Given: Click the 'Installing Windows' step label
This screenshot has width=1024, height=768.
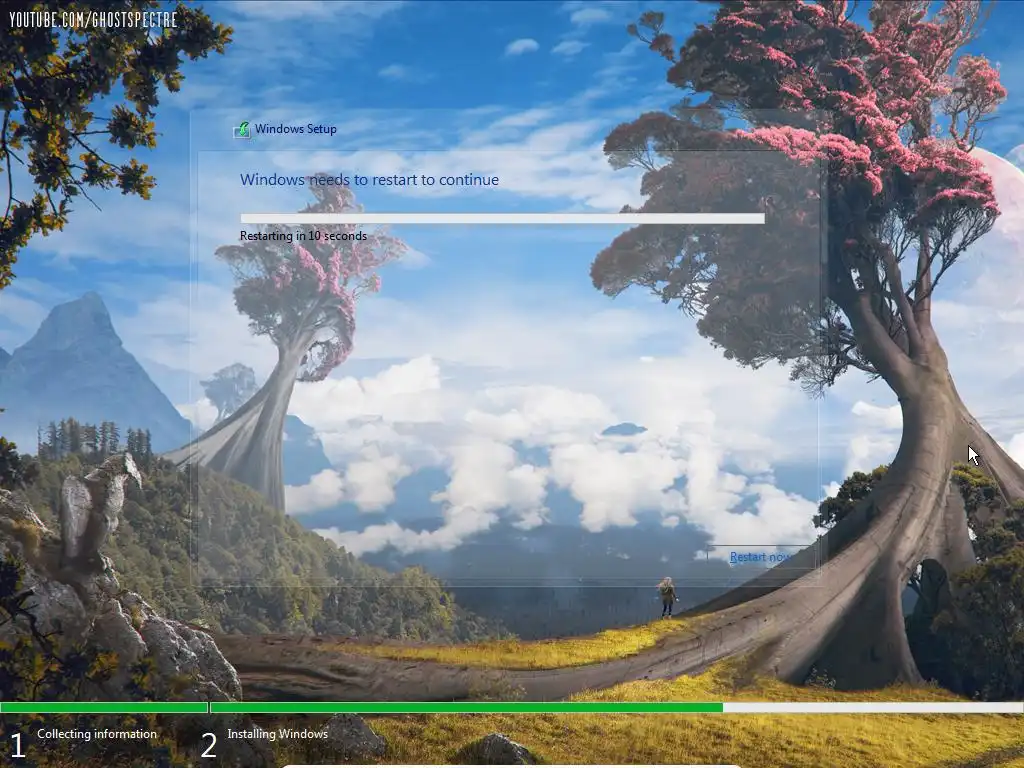Looking at the screenshot, I should coord(278,734).
